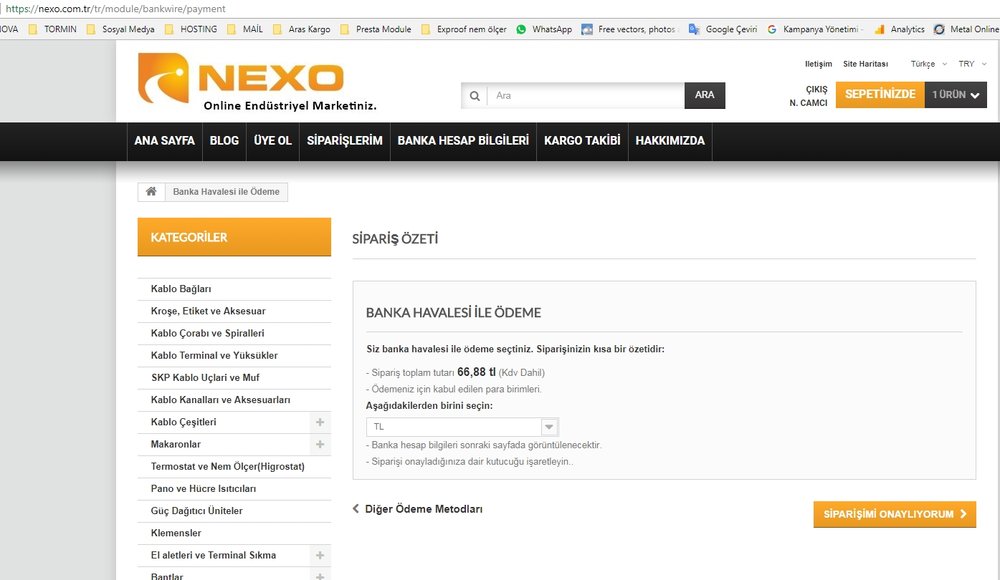This screenshot has height=580, width=1000.
Task: Click the ARA search button
Action: tap(705, 95)
